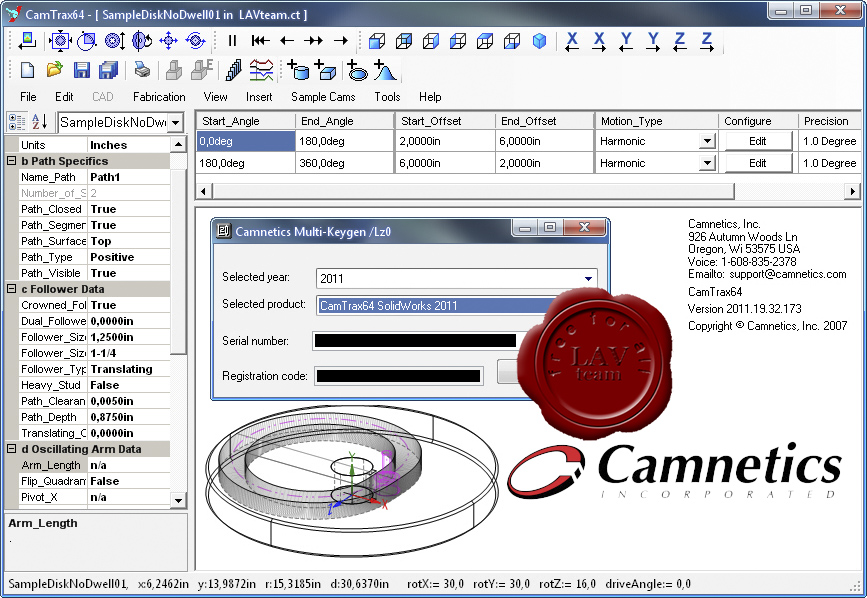Collapse the b Path Specifics group
Screen dimensions: 867x598
[x=11, y=161]
